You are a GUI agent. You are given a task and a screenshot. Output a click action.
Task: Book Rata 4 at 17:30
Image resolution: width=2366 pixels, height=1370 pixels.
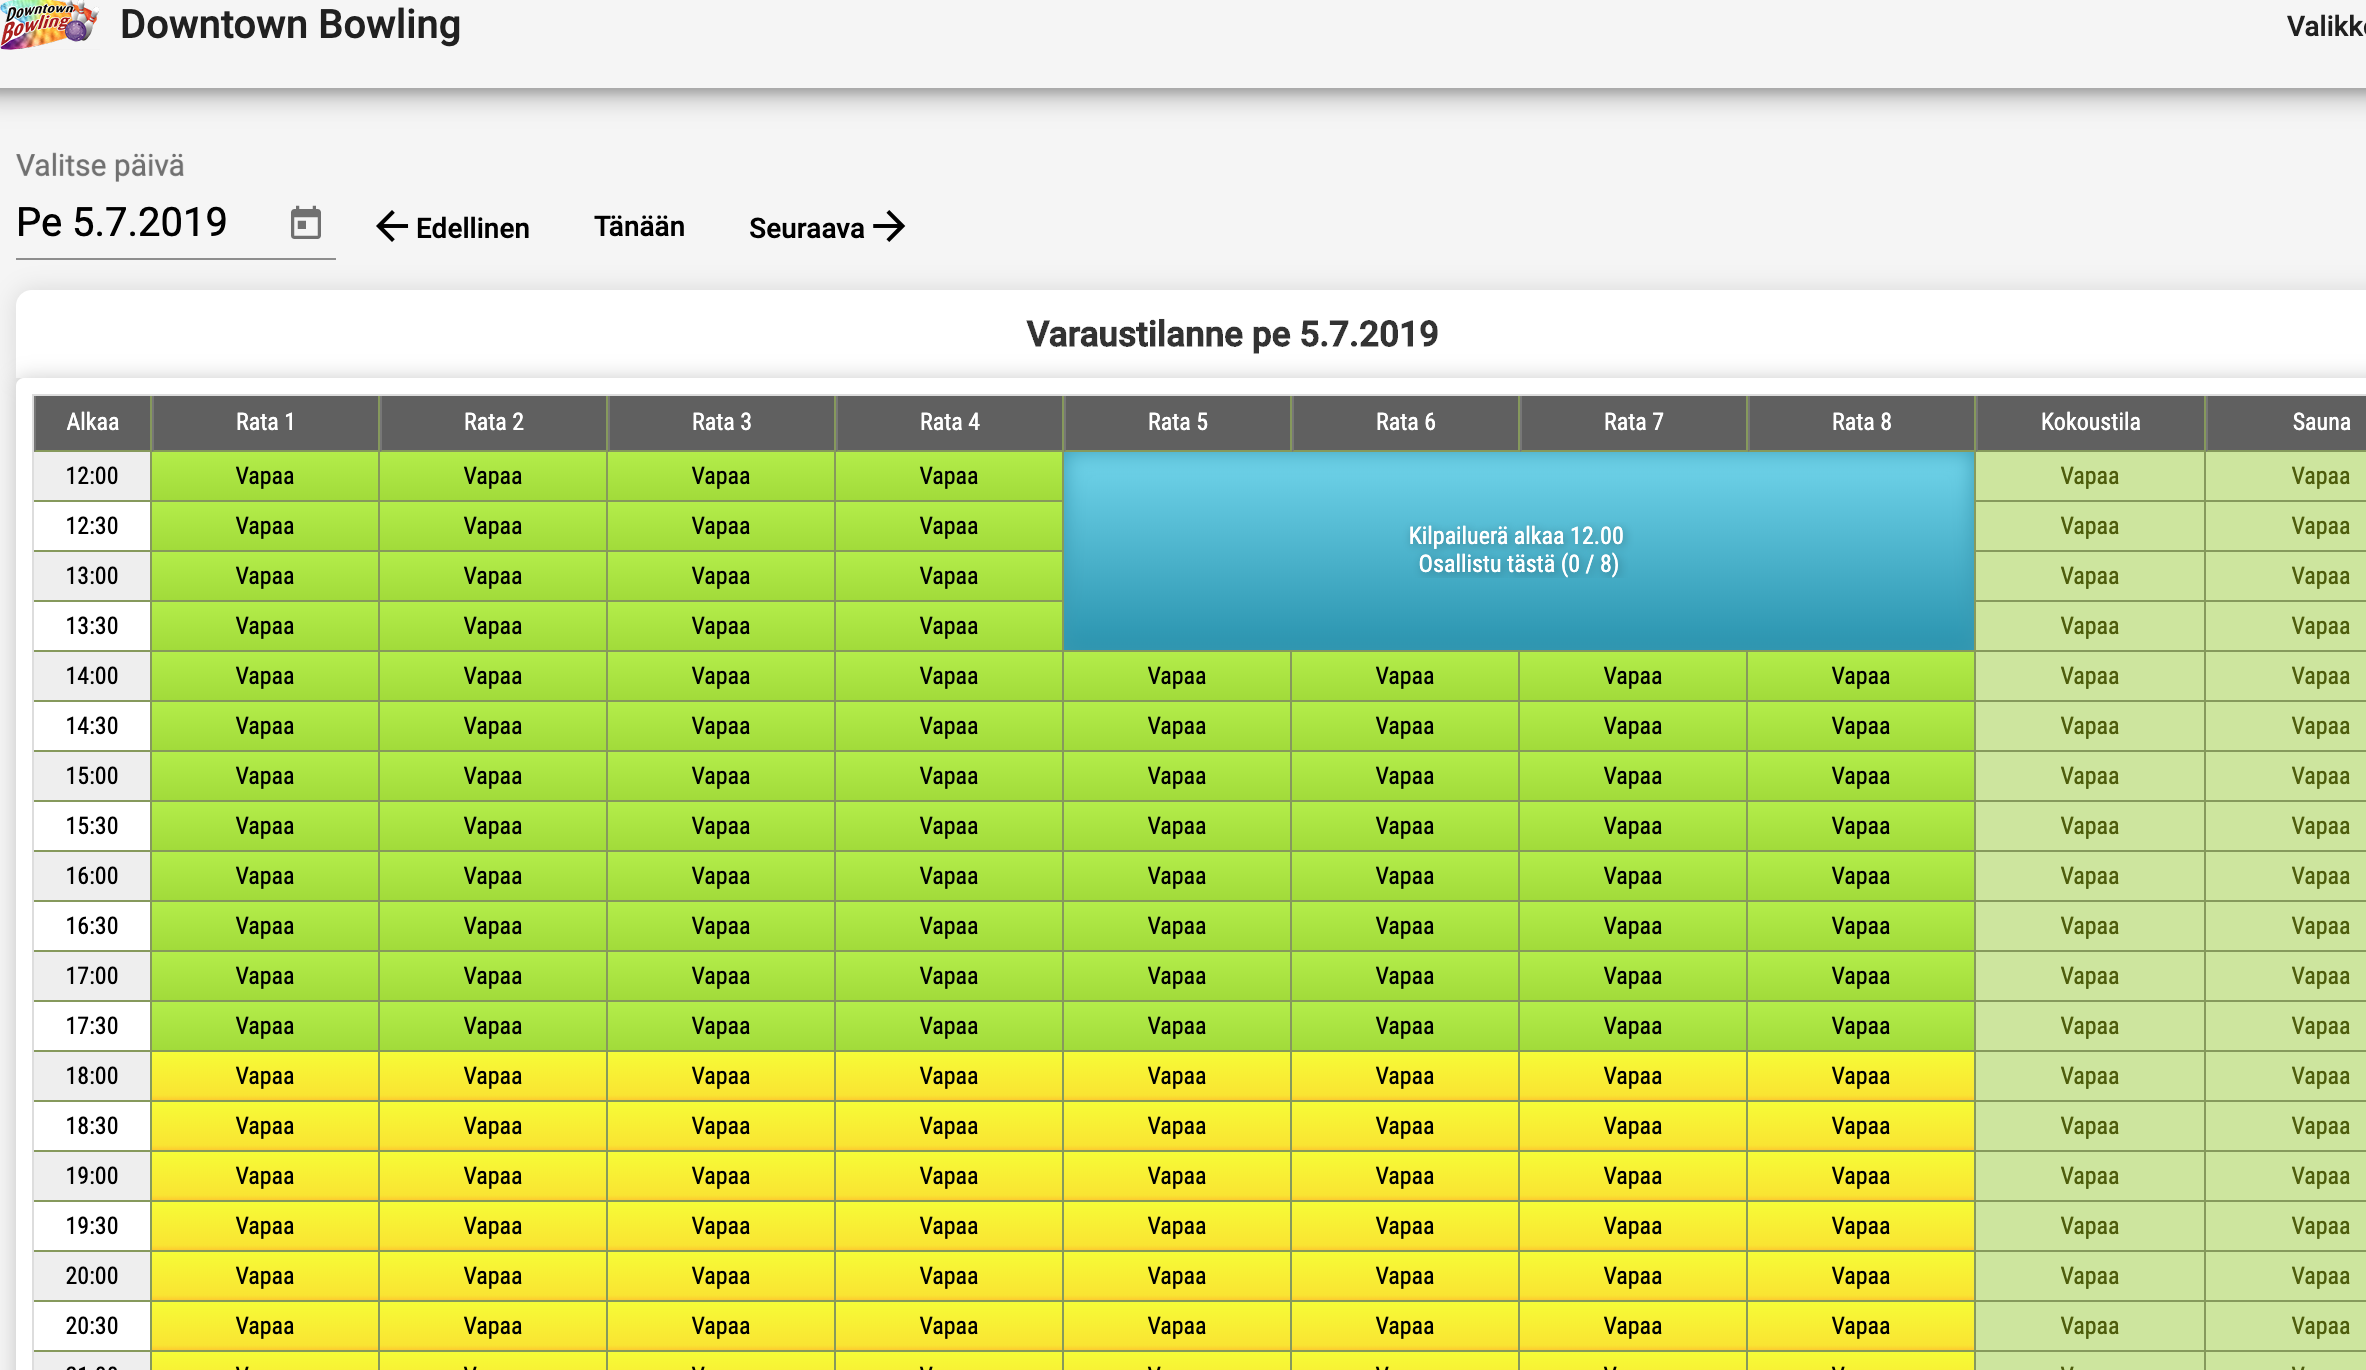coord(949,1026)
